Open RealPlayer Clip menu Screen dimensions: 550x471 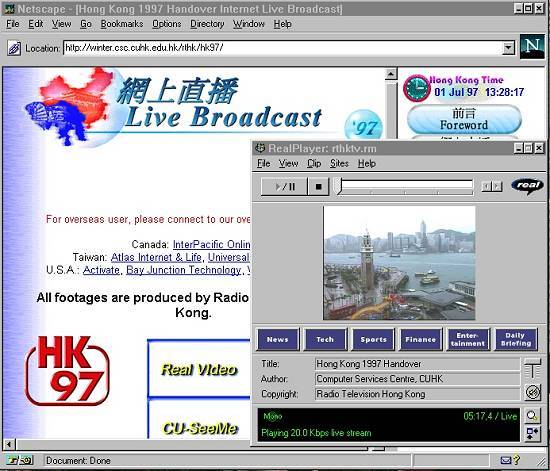pyautogui.click(x=314, y=163)
